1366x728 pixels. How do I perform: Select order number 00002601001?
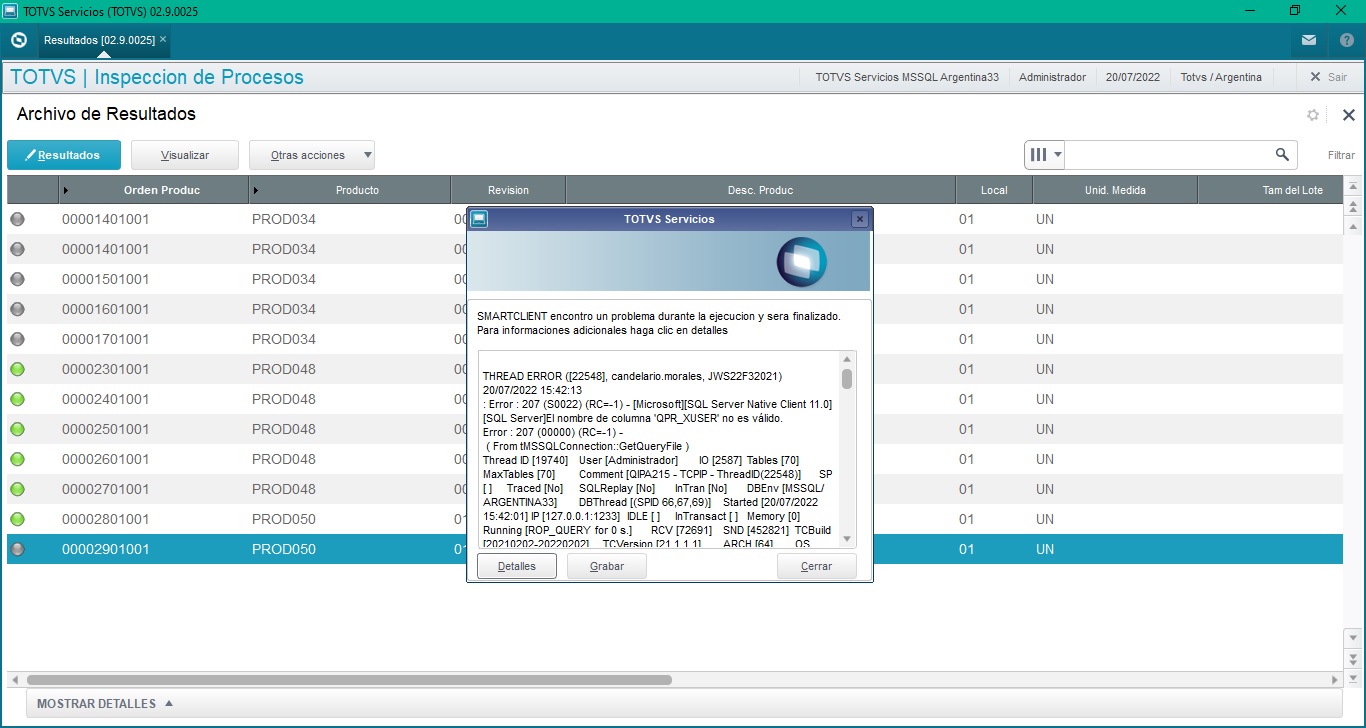coord(106,459)
